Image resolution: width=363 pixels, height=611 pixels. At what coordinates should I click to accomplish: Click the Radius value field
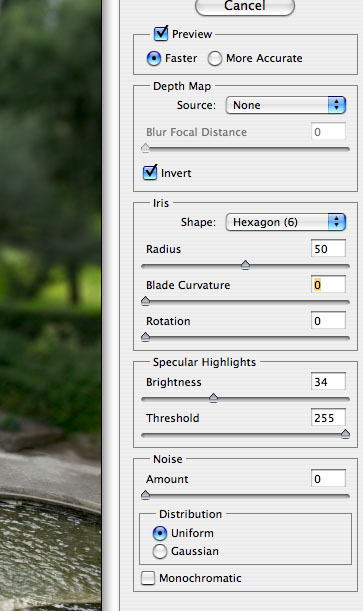click(328, 249)
